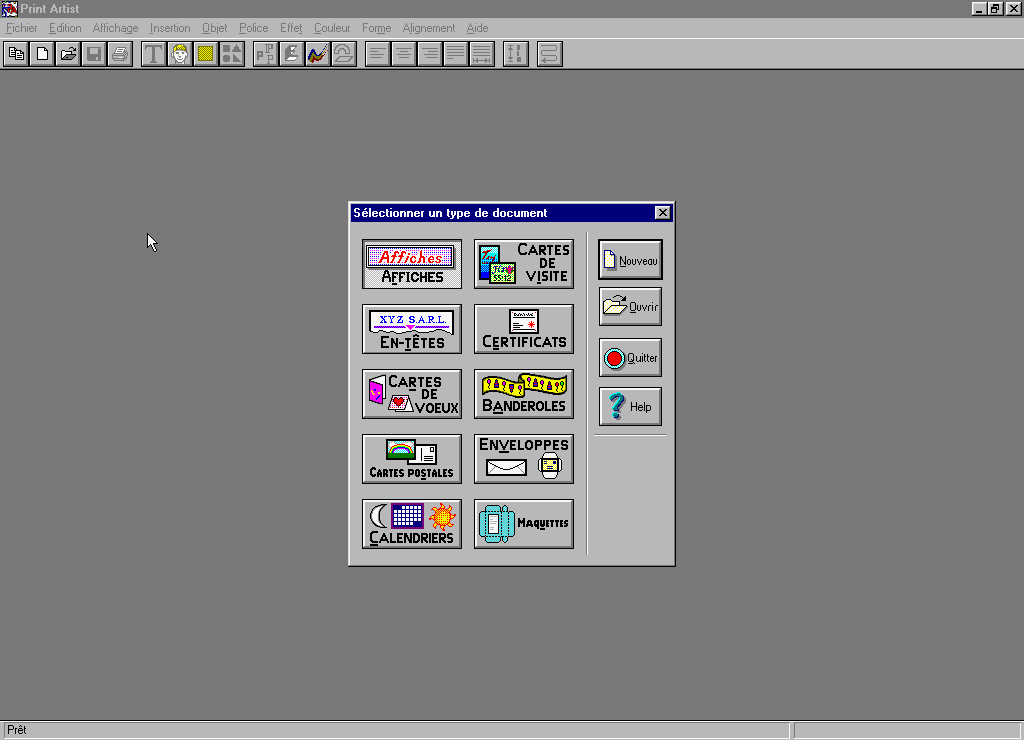Screen dimensions: 1024x740
Task: Choose the Cartes de Voeux document type
Action: [412, 394]
